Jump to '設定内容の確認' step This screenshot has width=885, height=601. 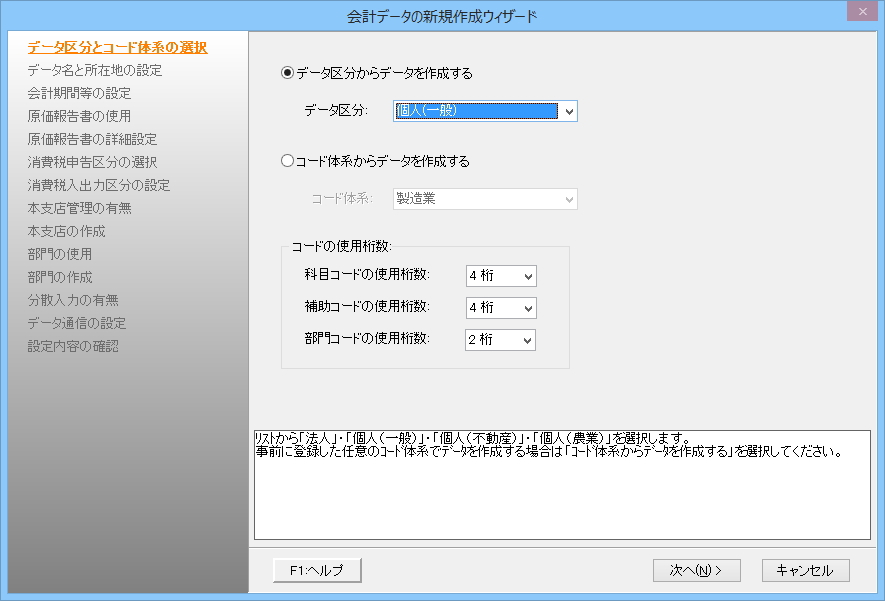click(73, 346)
